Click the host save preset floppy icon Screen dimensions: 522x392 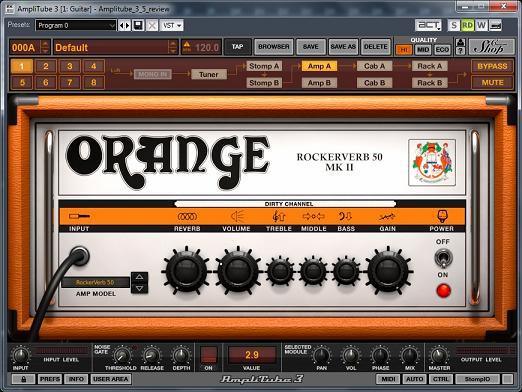[138, 25]
